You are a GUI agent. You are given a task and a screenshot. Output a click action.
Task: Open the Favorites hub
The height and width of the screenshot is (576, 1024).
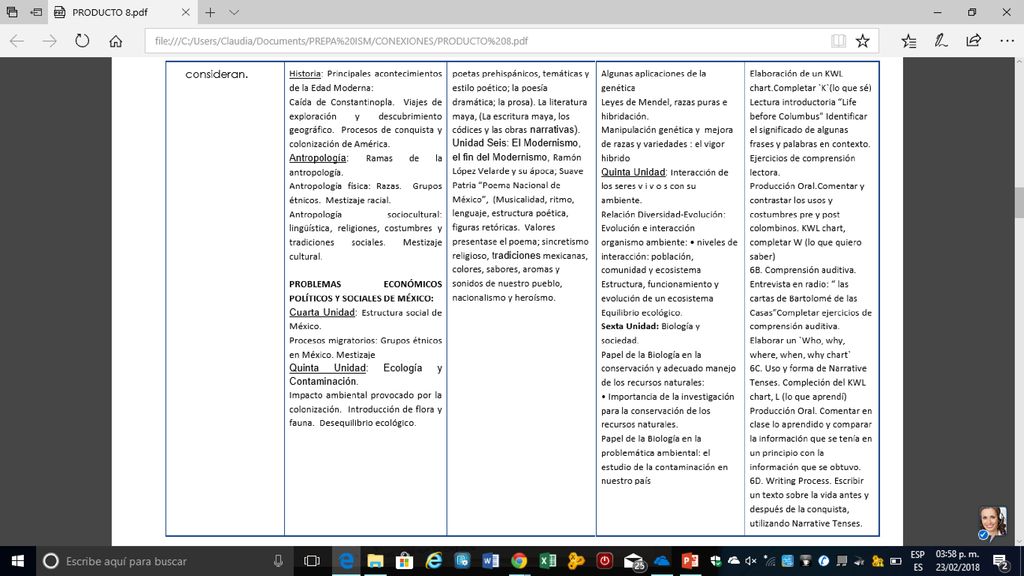908,41
